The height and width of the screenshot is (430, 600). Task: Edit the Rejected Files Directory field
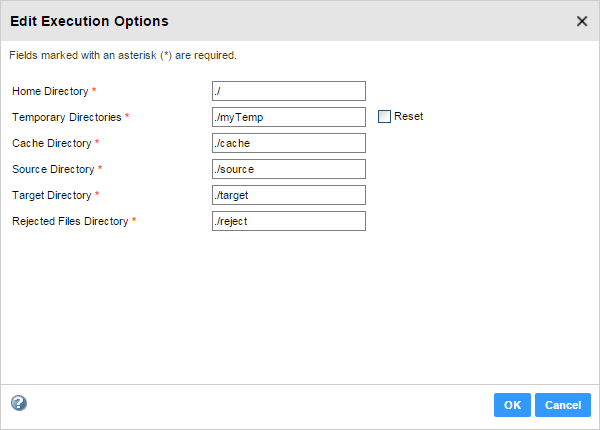click(289, 221)
